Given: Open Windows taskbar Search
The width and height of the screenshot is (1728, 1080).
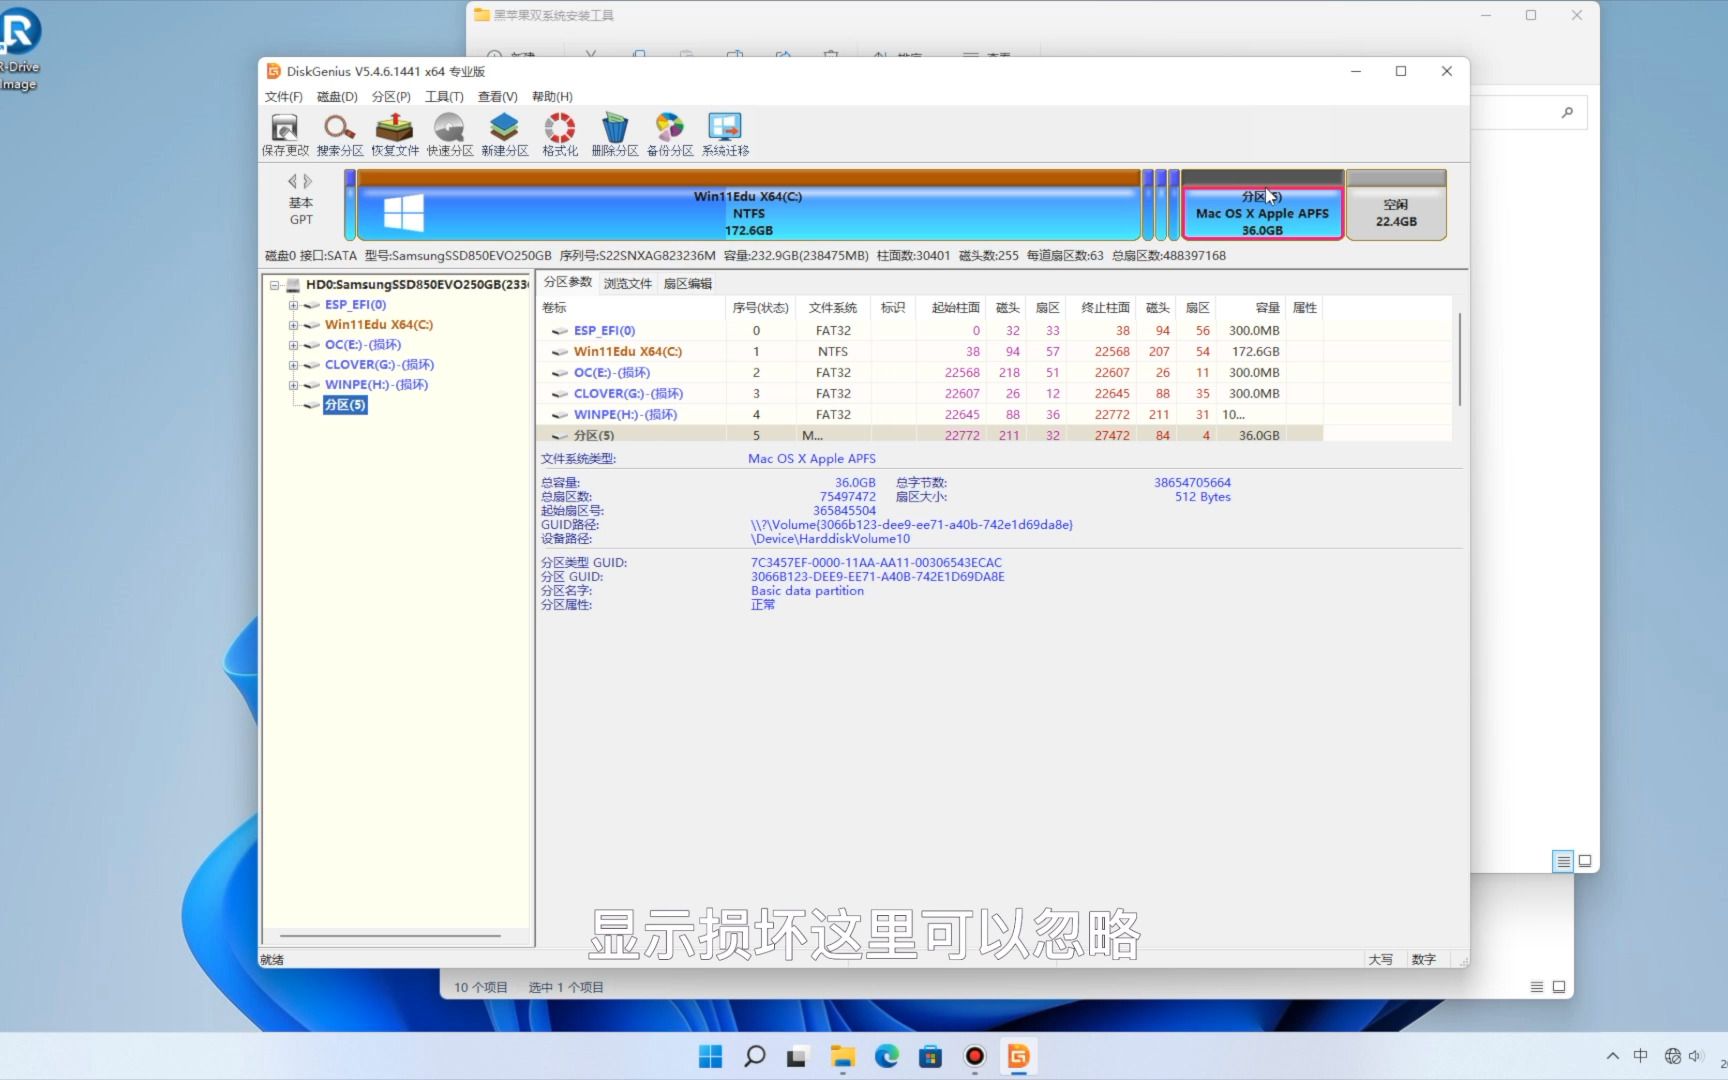Looking at the screenshot, I should 755,1056.
